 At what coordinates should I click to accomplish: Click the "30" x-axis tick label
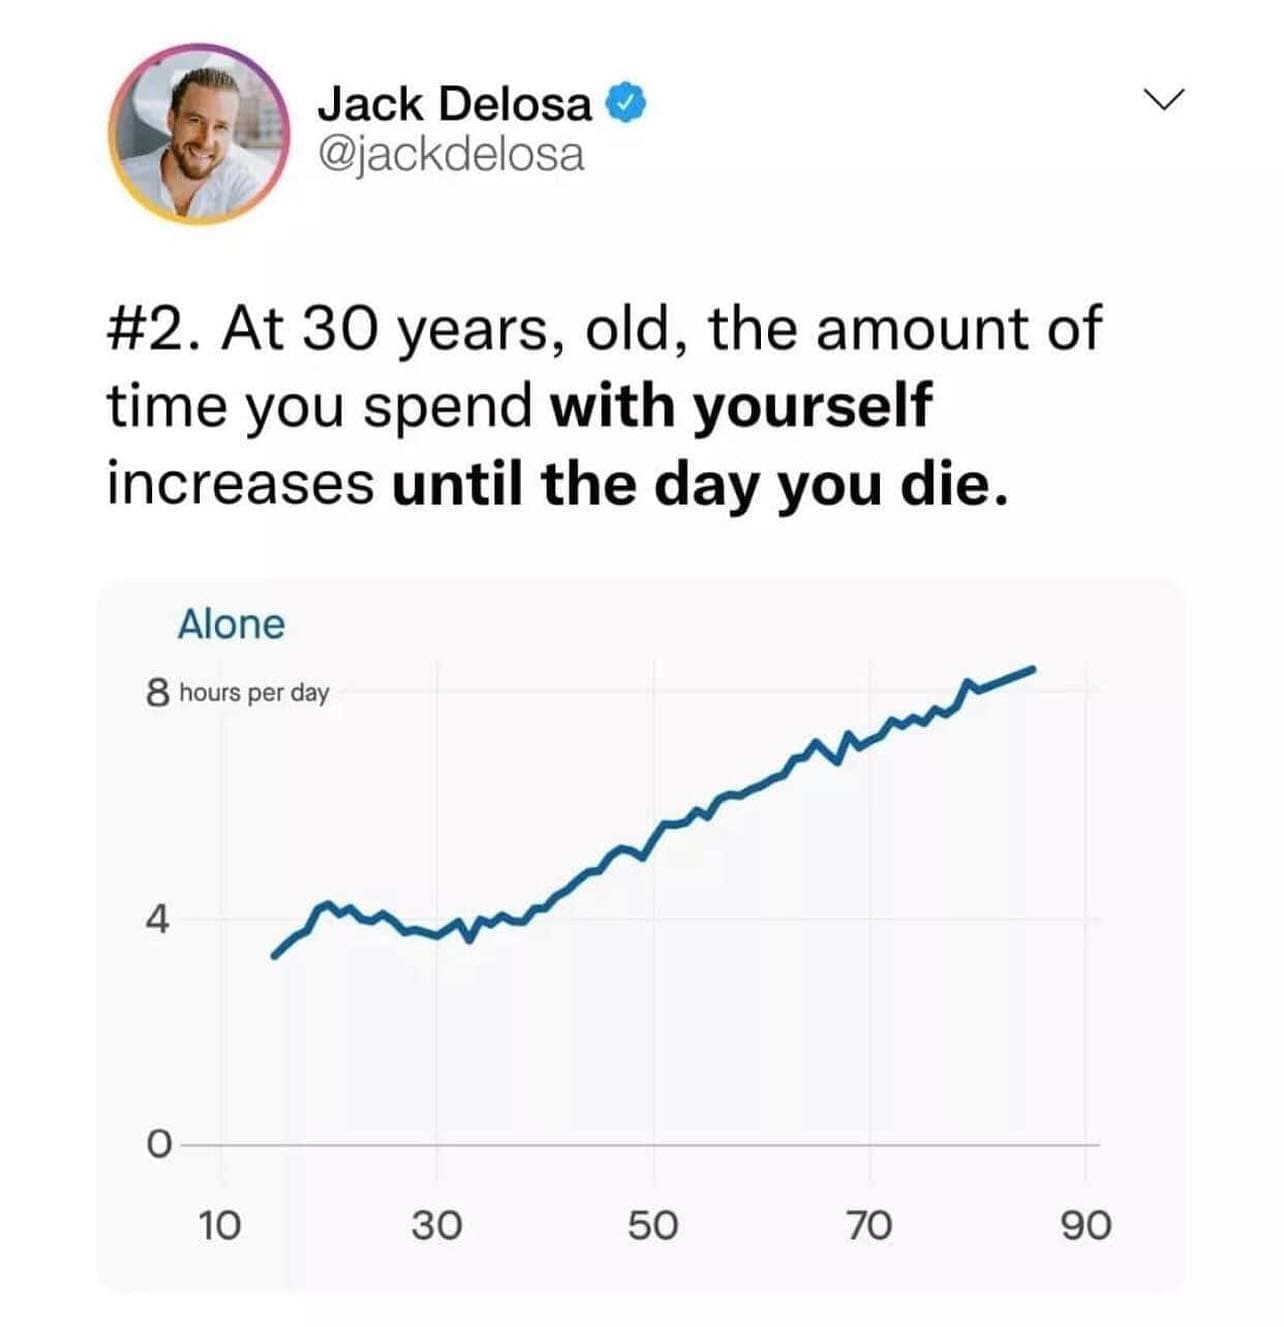(436, 1224)
